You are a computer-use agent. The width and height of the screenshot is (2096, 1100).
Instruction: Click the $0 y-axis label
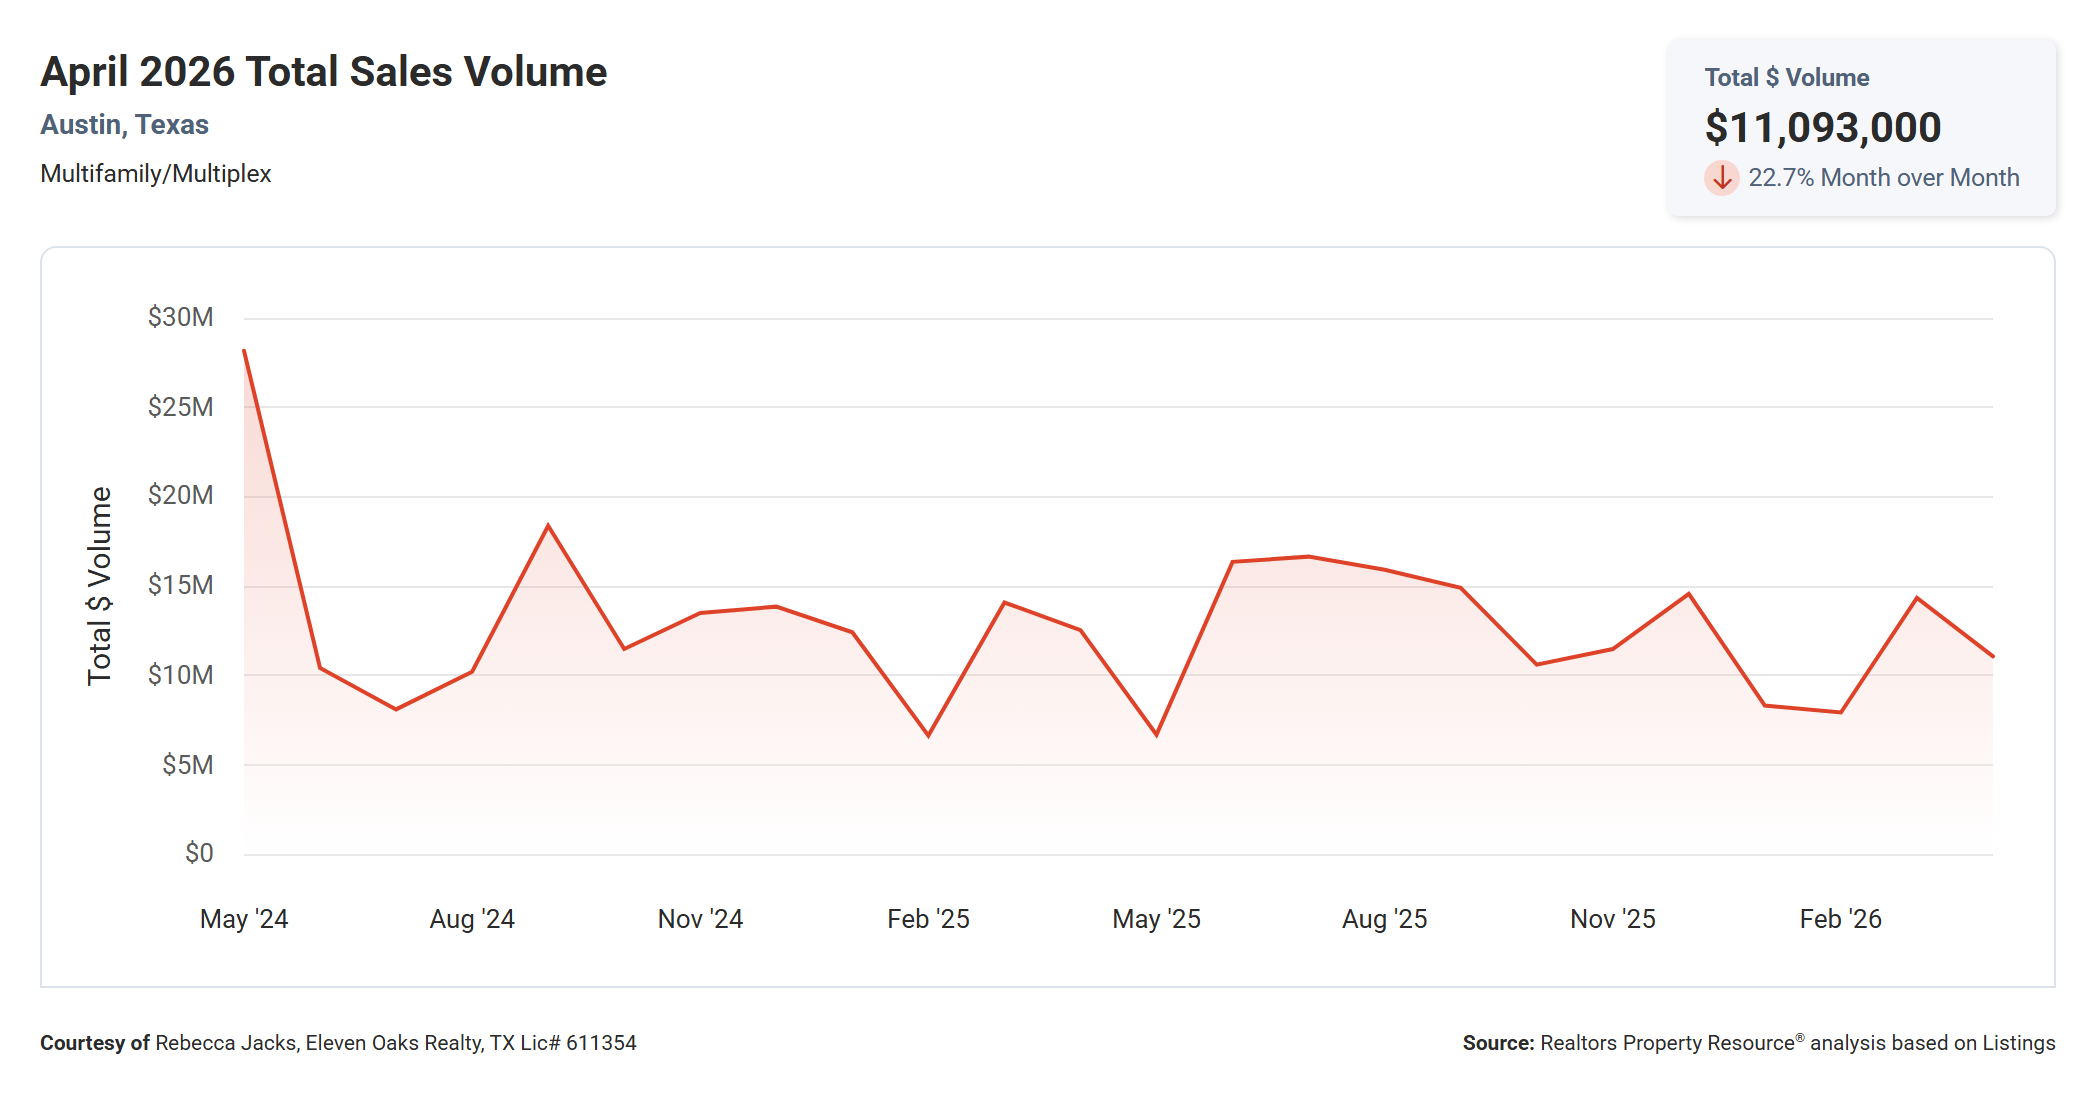[199, 853]
